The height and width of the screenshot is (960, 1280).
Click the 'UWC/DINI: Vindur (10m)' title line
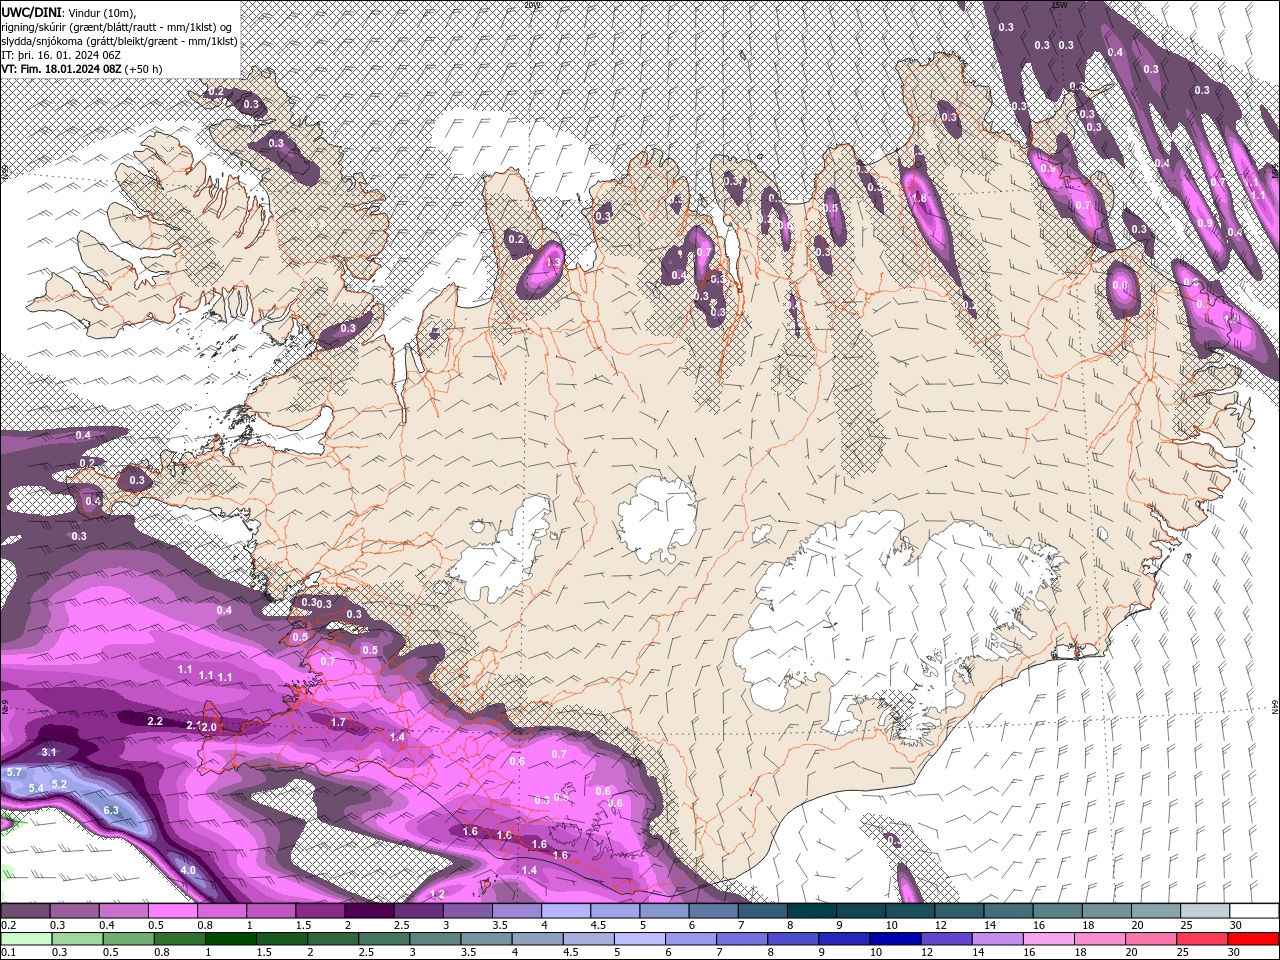(x=67, y=11)
